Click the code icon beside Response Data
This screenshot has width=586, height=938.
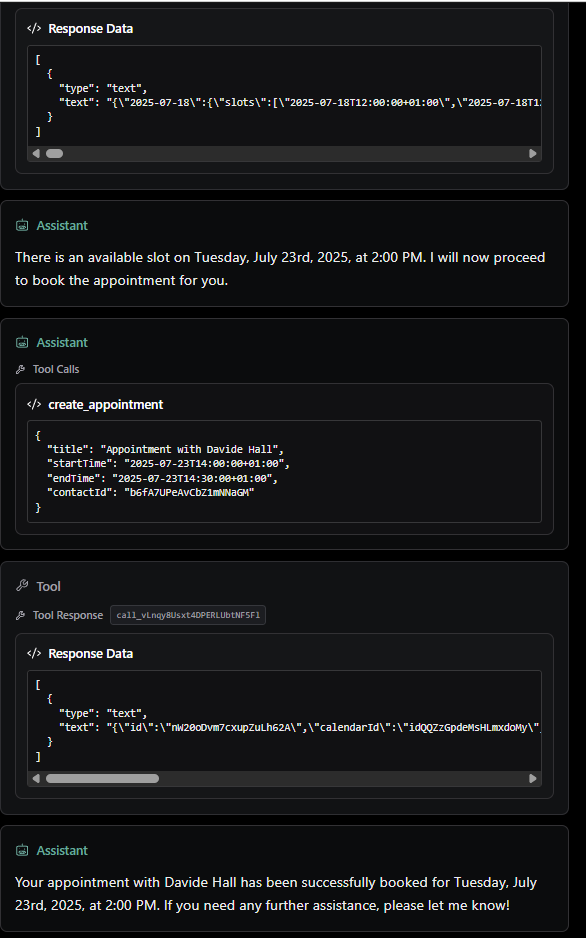[x=34, y=28]
